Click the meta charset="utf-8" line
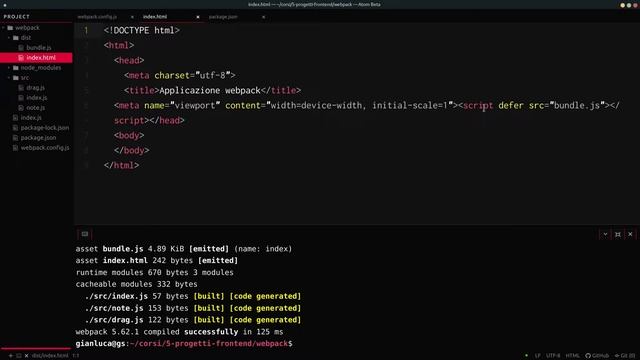The height and width of the screenshot is (360, 640). point(180,76)
